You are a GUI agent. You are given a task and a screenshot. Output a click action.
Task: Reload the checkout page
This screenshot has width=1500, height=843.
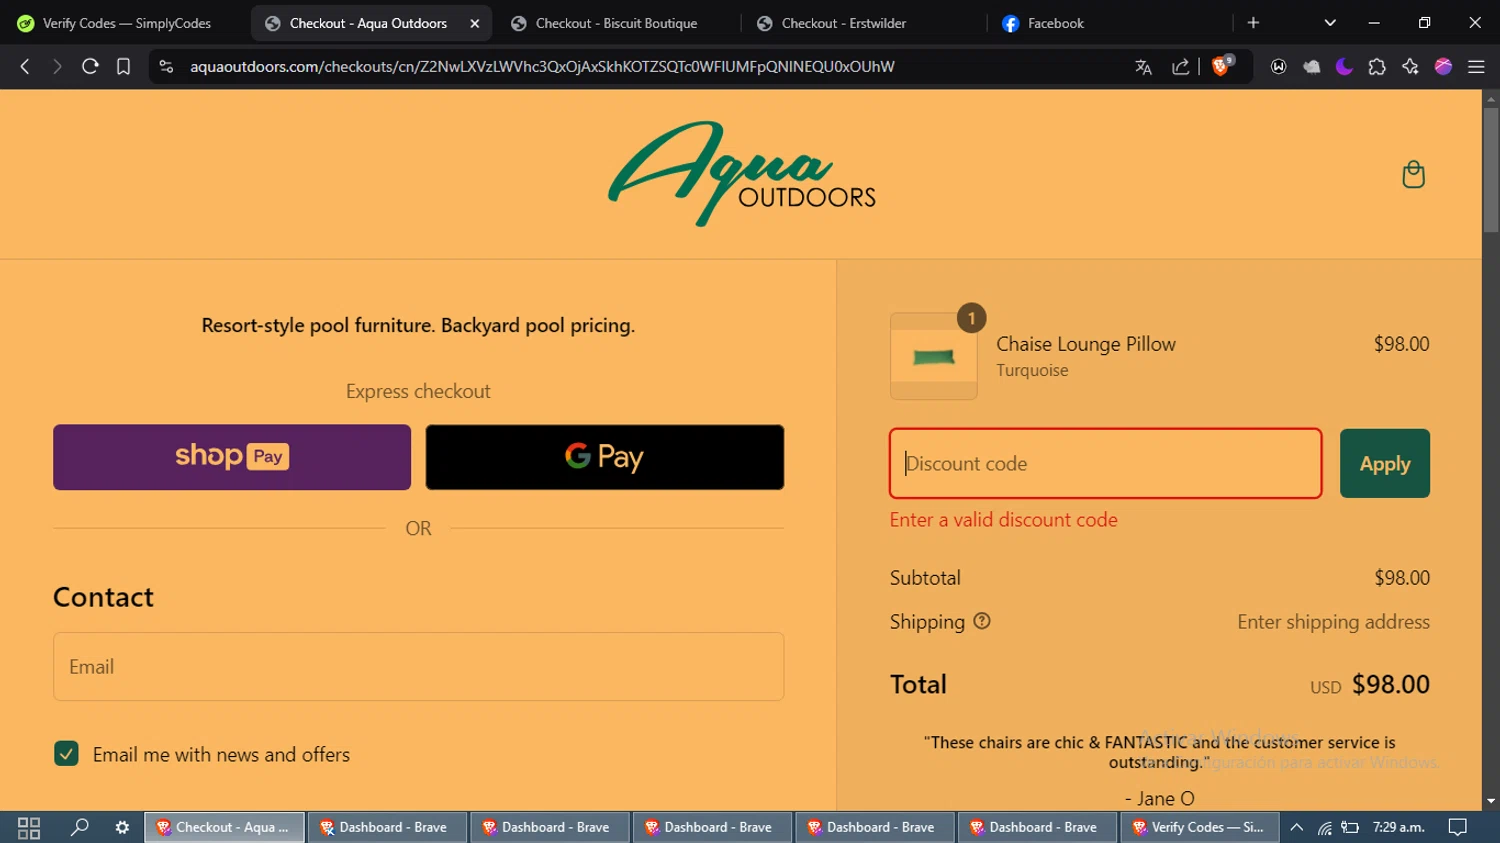click(x=90, y=66)
